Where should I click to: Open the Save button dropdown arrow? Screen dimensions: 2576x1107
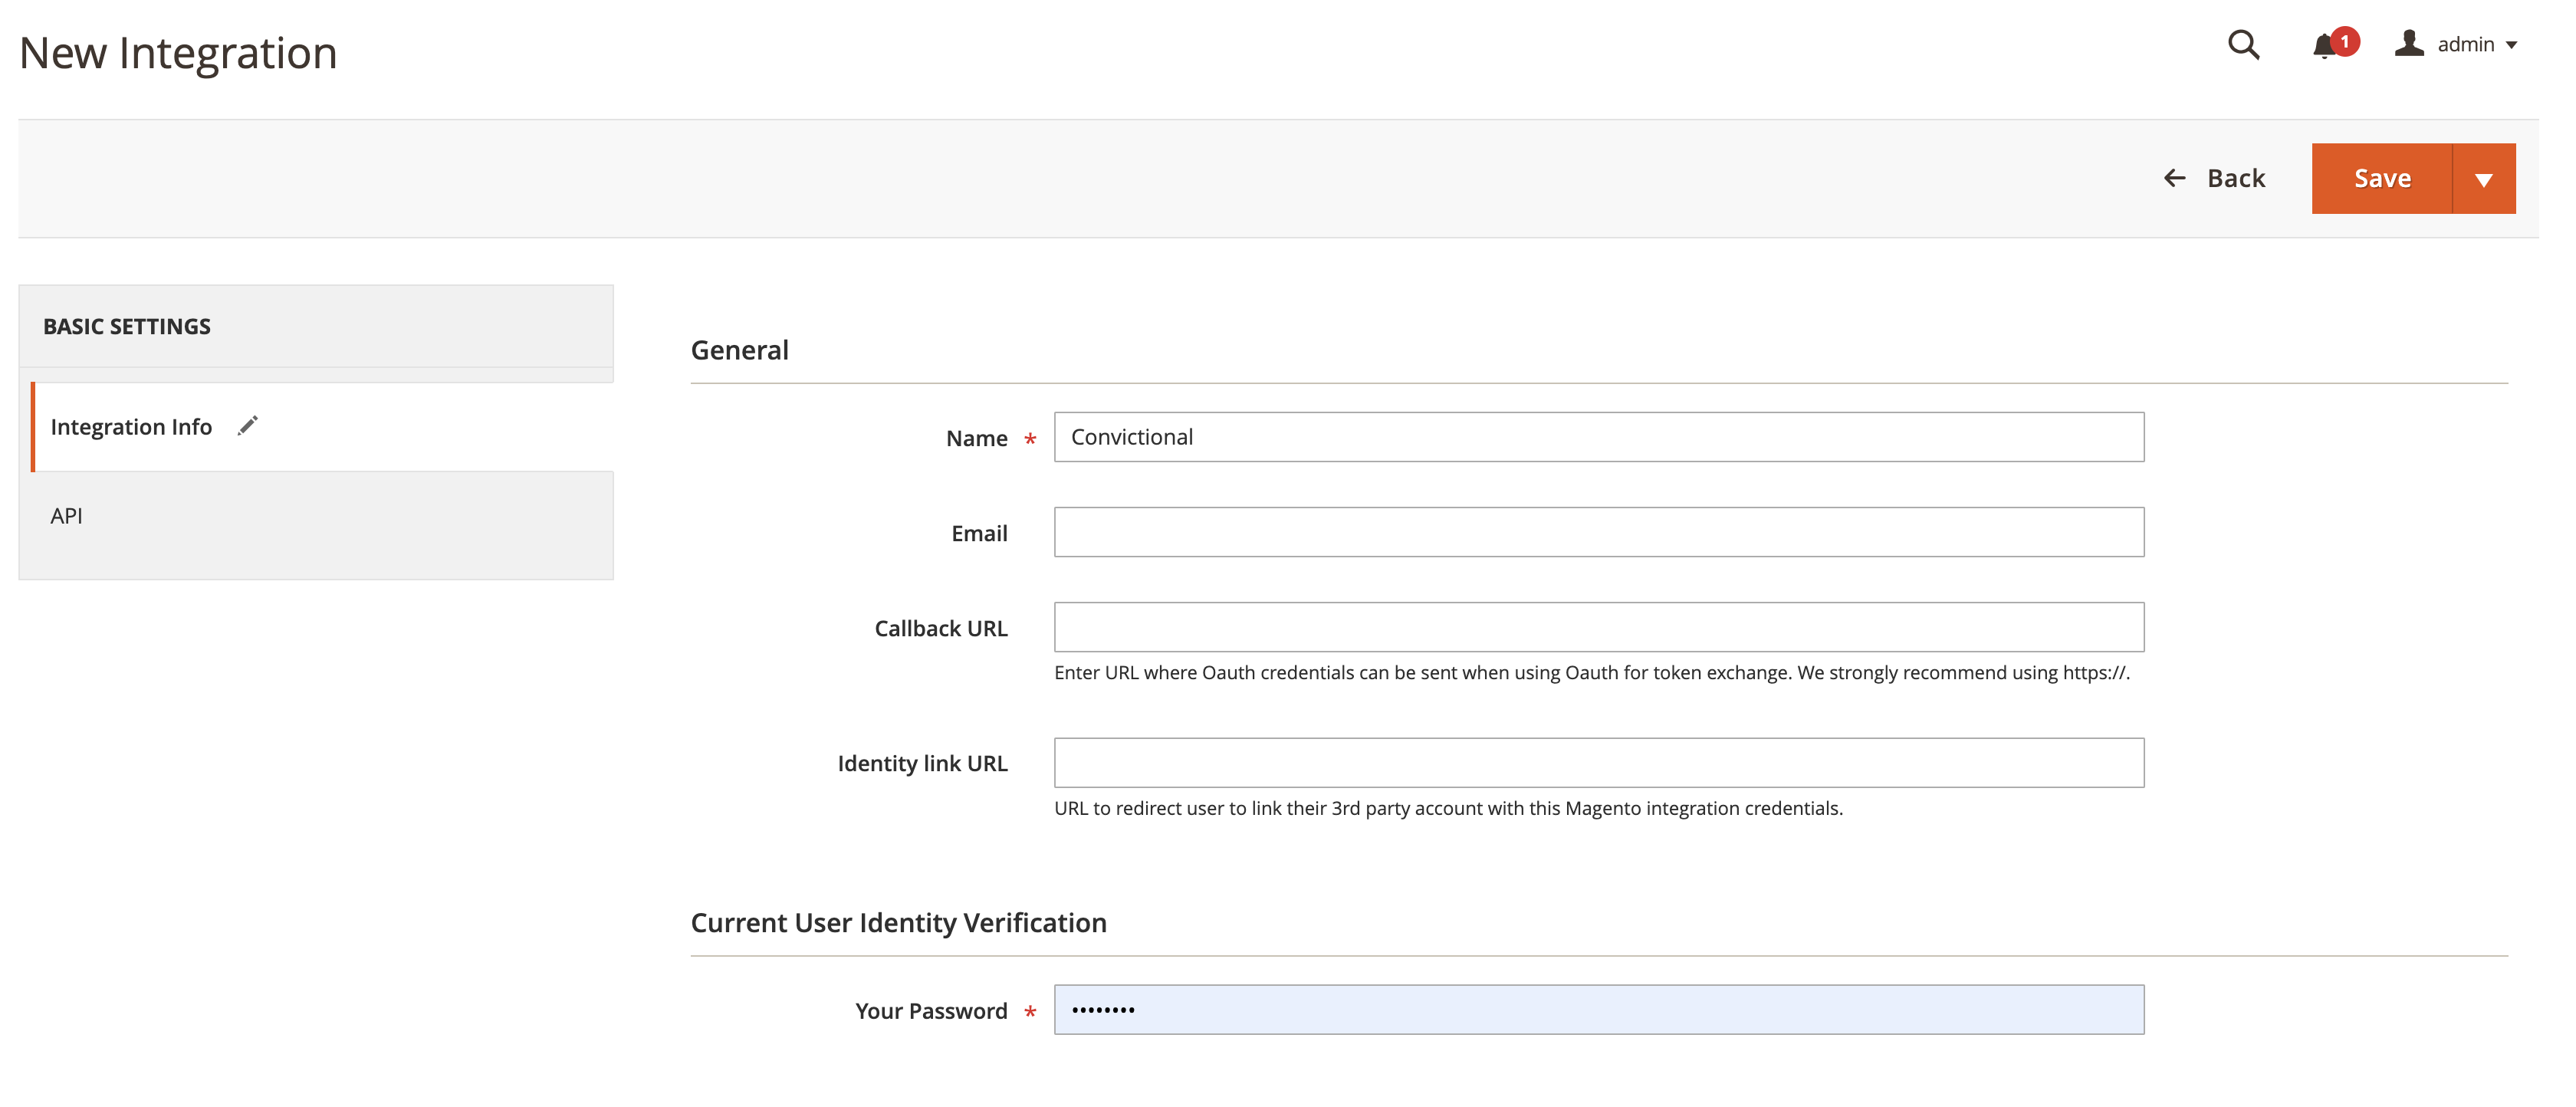(x=2484, y=179)
